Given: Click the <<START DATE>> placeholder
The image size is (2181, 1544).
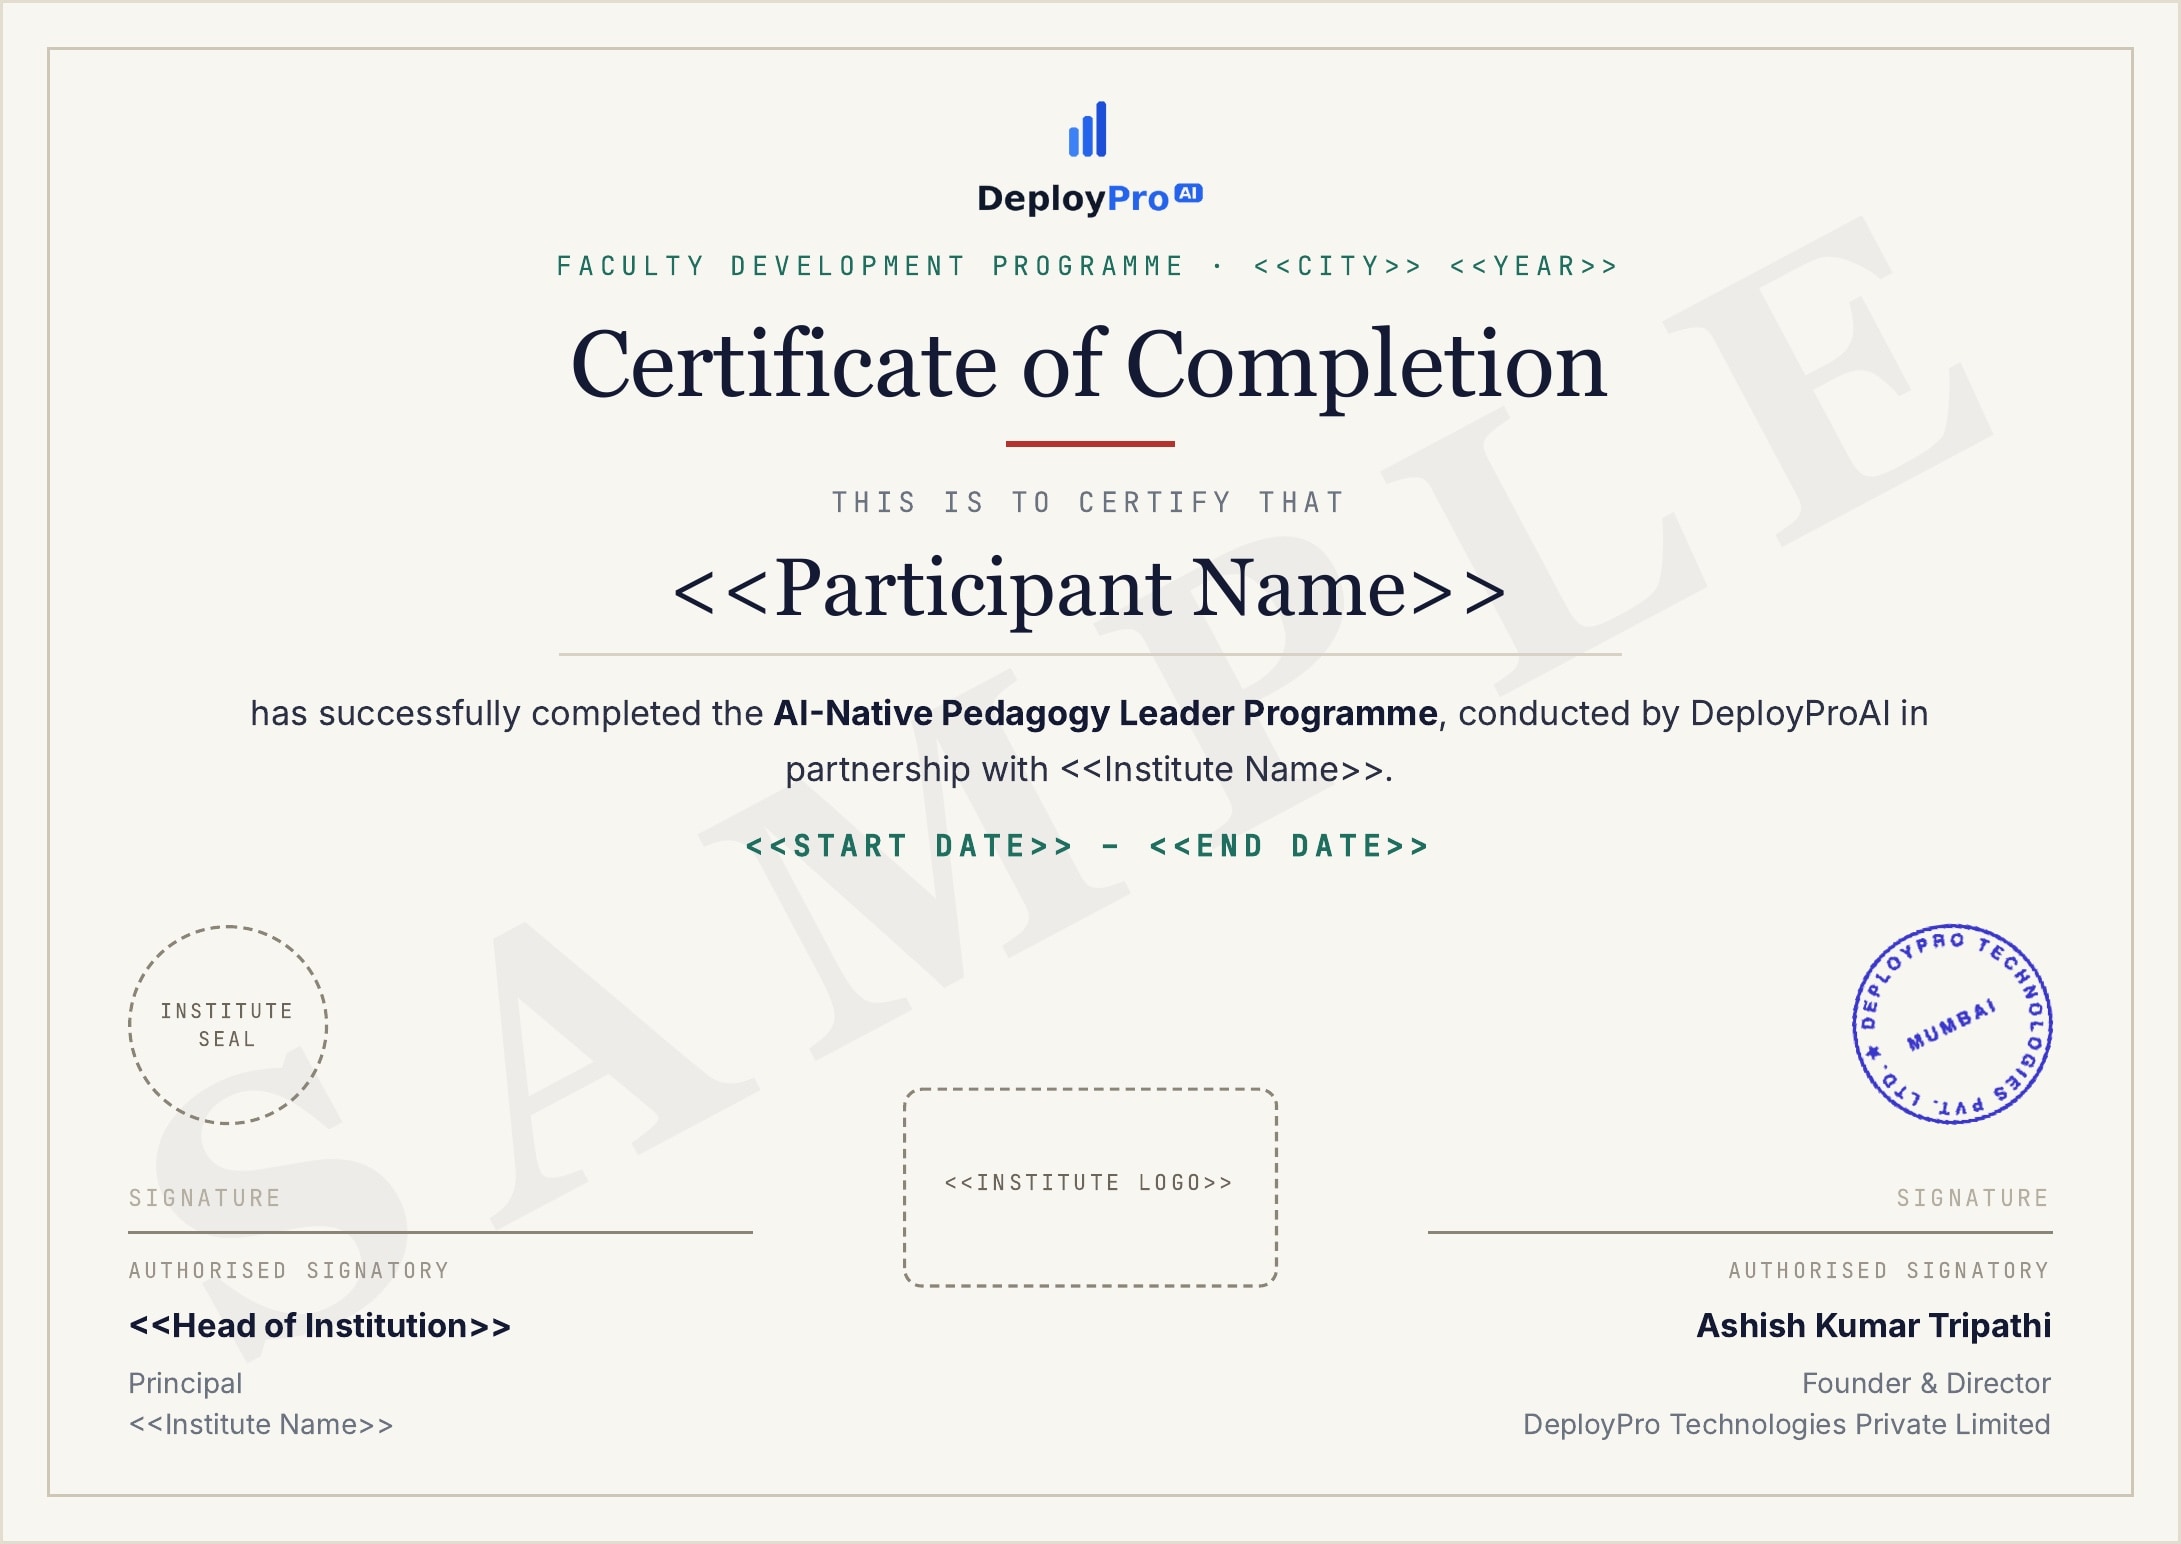Looking at the screenshot, I should click(910, 846).
